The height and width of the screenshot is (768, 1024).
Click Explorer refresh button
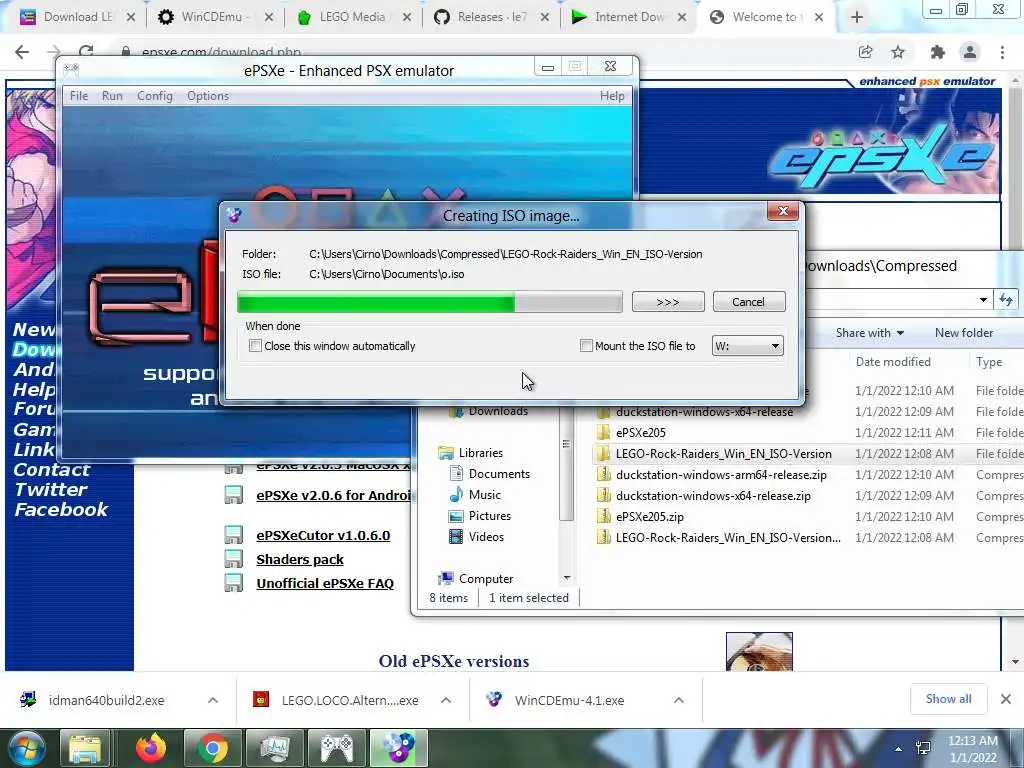tap(1006, 300)
